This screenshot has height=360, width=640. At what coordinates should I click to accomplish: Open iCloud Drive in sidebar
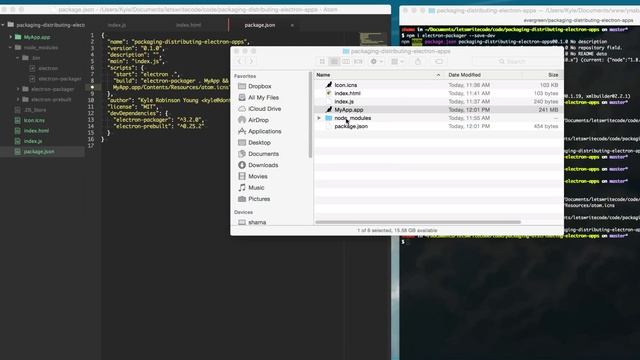[x=264, y=109]
